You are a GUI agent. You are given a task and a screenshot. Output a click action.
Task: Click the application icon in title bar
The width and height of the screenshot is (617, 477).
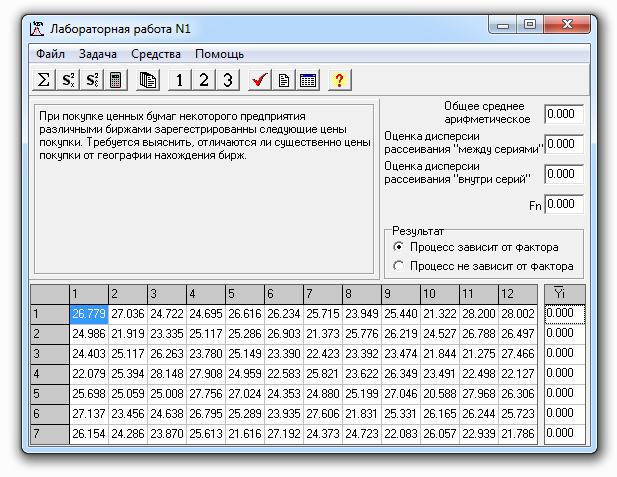point(37,29)
